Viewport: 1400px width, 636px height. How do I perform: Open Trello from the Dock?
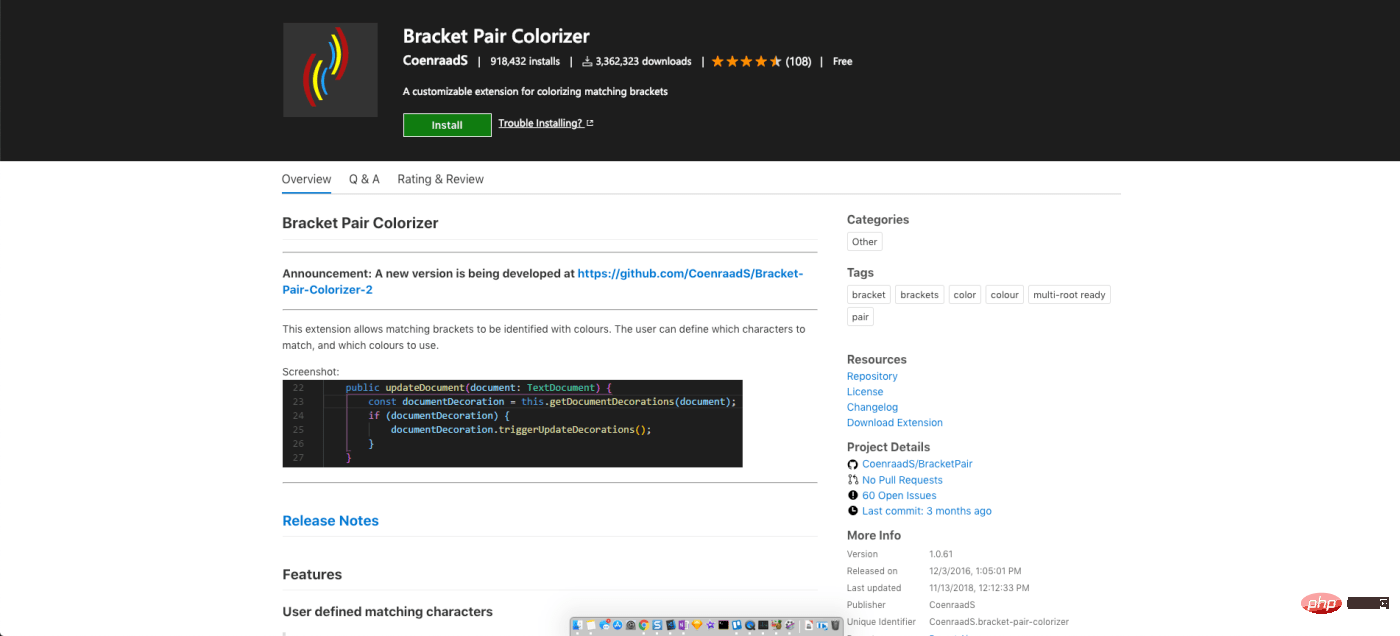pyautogui.click(x=737, y=625)
